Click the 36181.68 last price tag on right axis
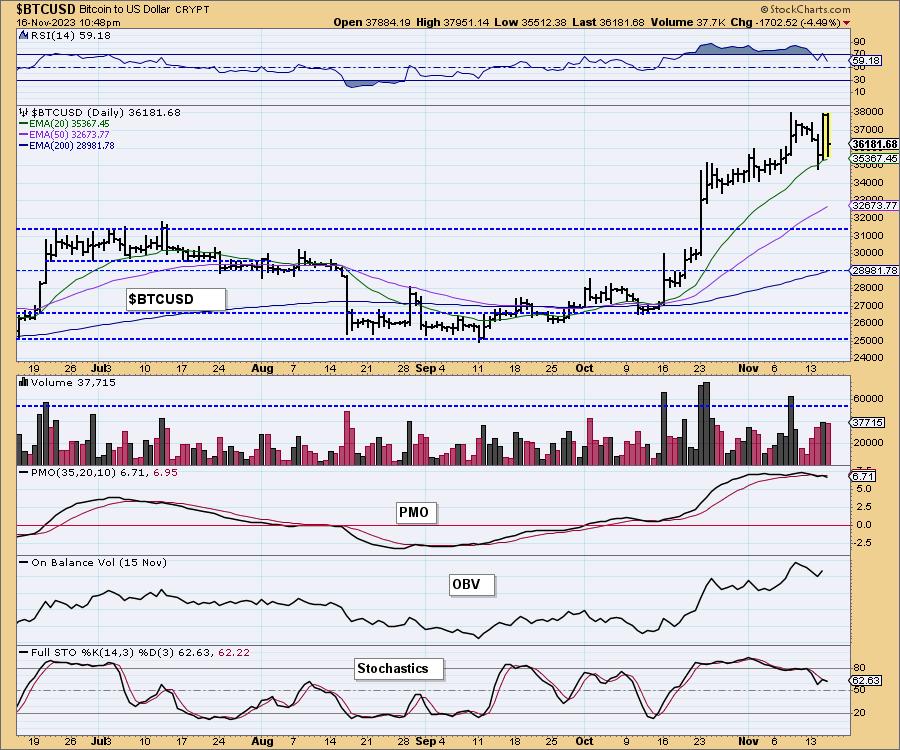The height and width of the screenshot is (750, 900). tap(874, 145)
